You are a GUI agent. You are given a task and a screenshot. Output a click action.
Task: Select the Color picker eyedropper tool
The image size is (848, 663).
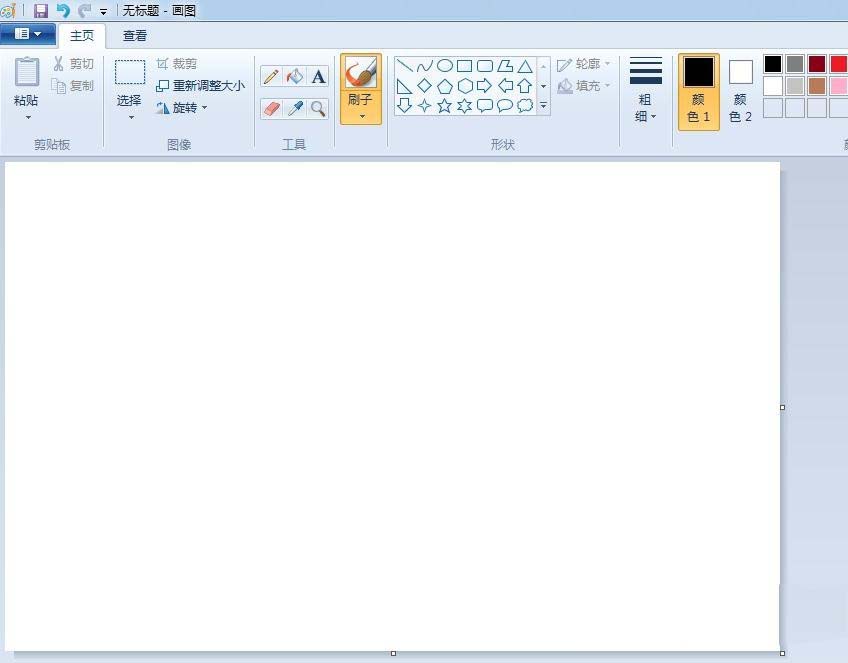[295, 109]
